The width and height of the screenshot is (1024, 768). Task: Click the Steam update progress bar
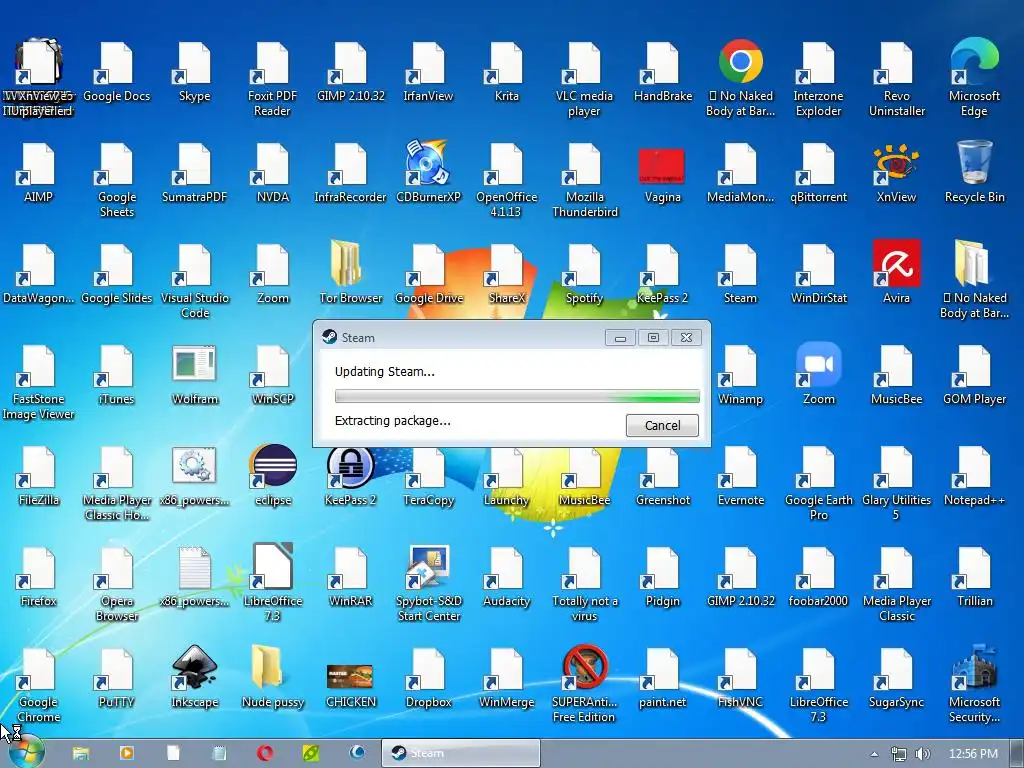pos(517,396)
